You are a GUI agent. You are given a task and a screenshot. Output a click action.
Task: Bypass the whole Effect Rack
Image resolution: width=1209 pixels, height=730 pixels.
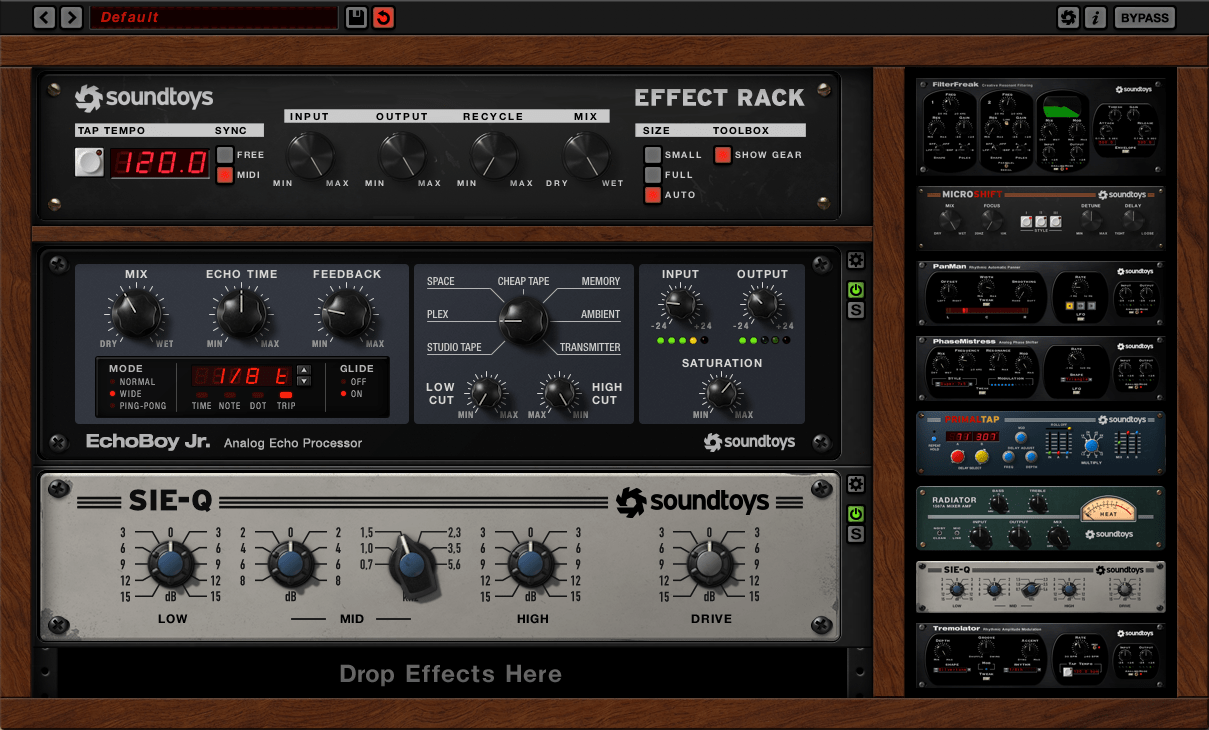(1145, 17)
